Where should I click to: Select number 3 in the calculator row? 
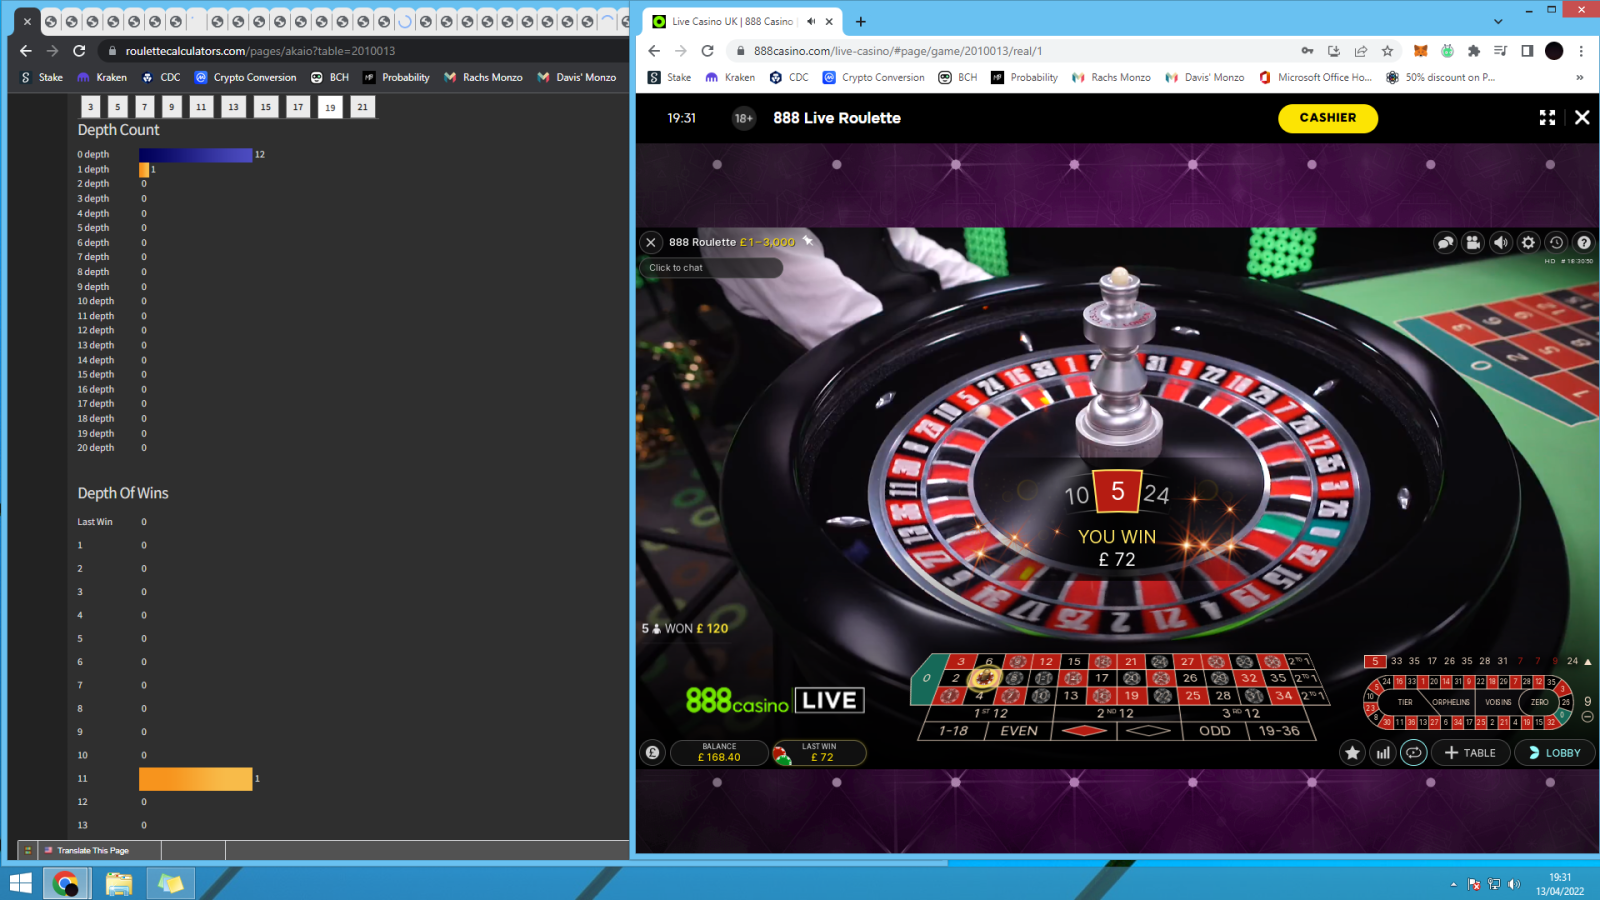point(90,107)
